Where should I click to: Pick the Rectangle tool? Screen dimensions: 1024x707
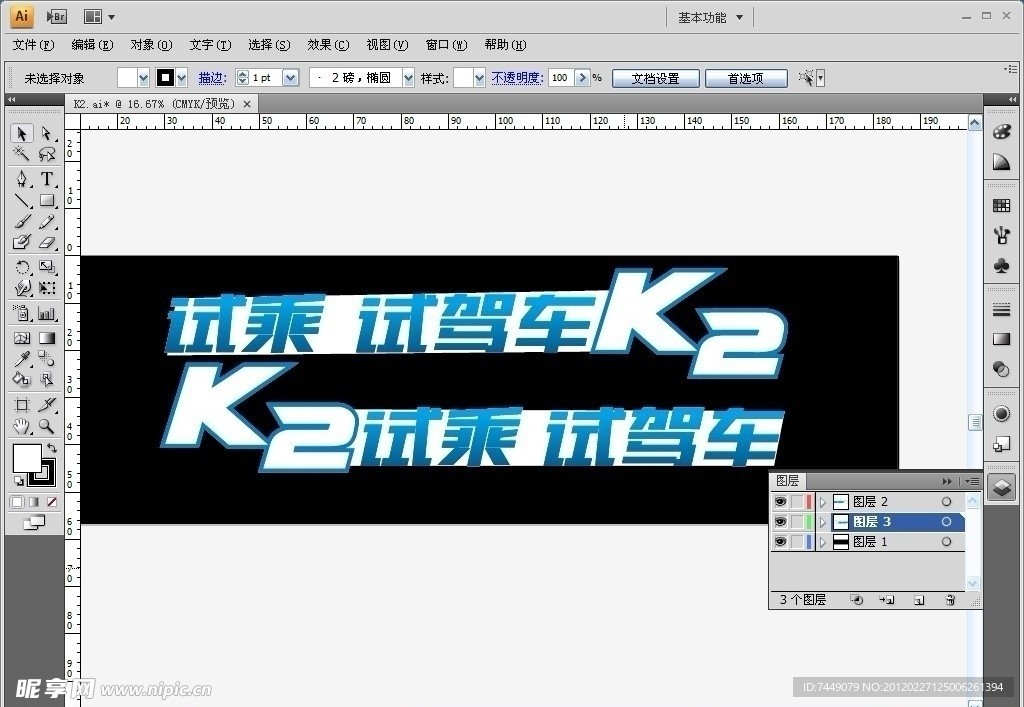pyautogui.click(x=46, y=200)
